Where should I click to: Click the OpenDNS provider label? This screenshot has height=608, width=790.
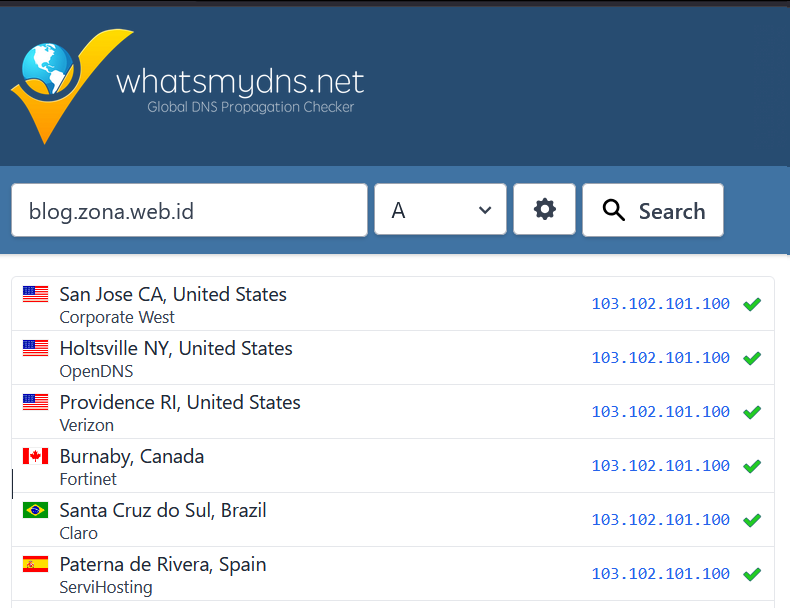click(96, 371)
